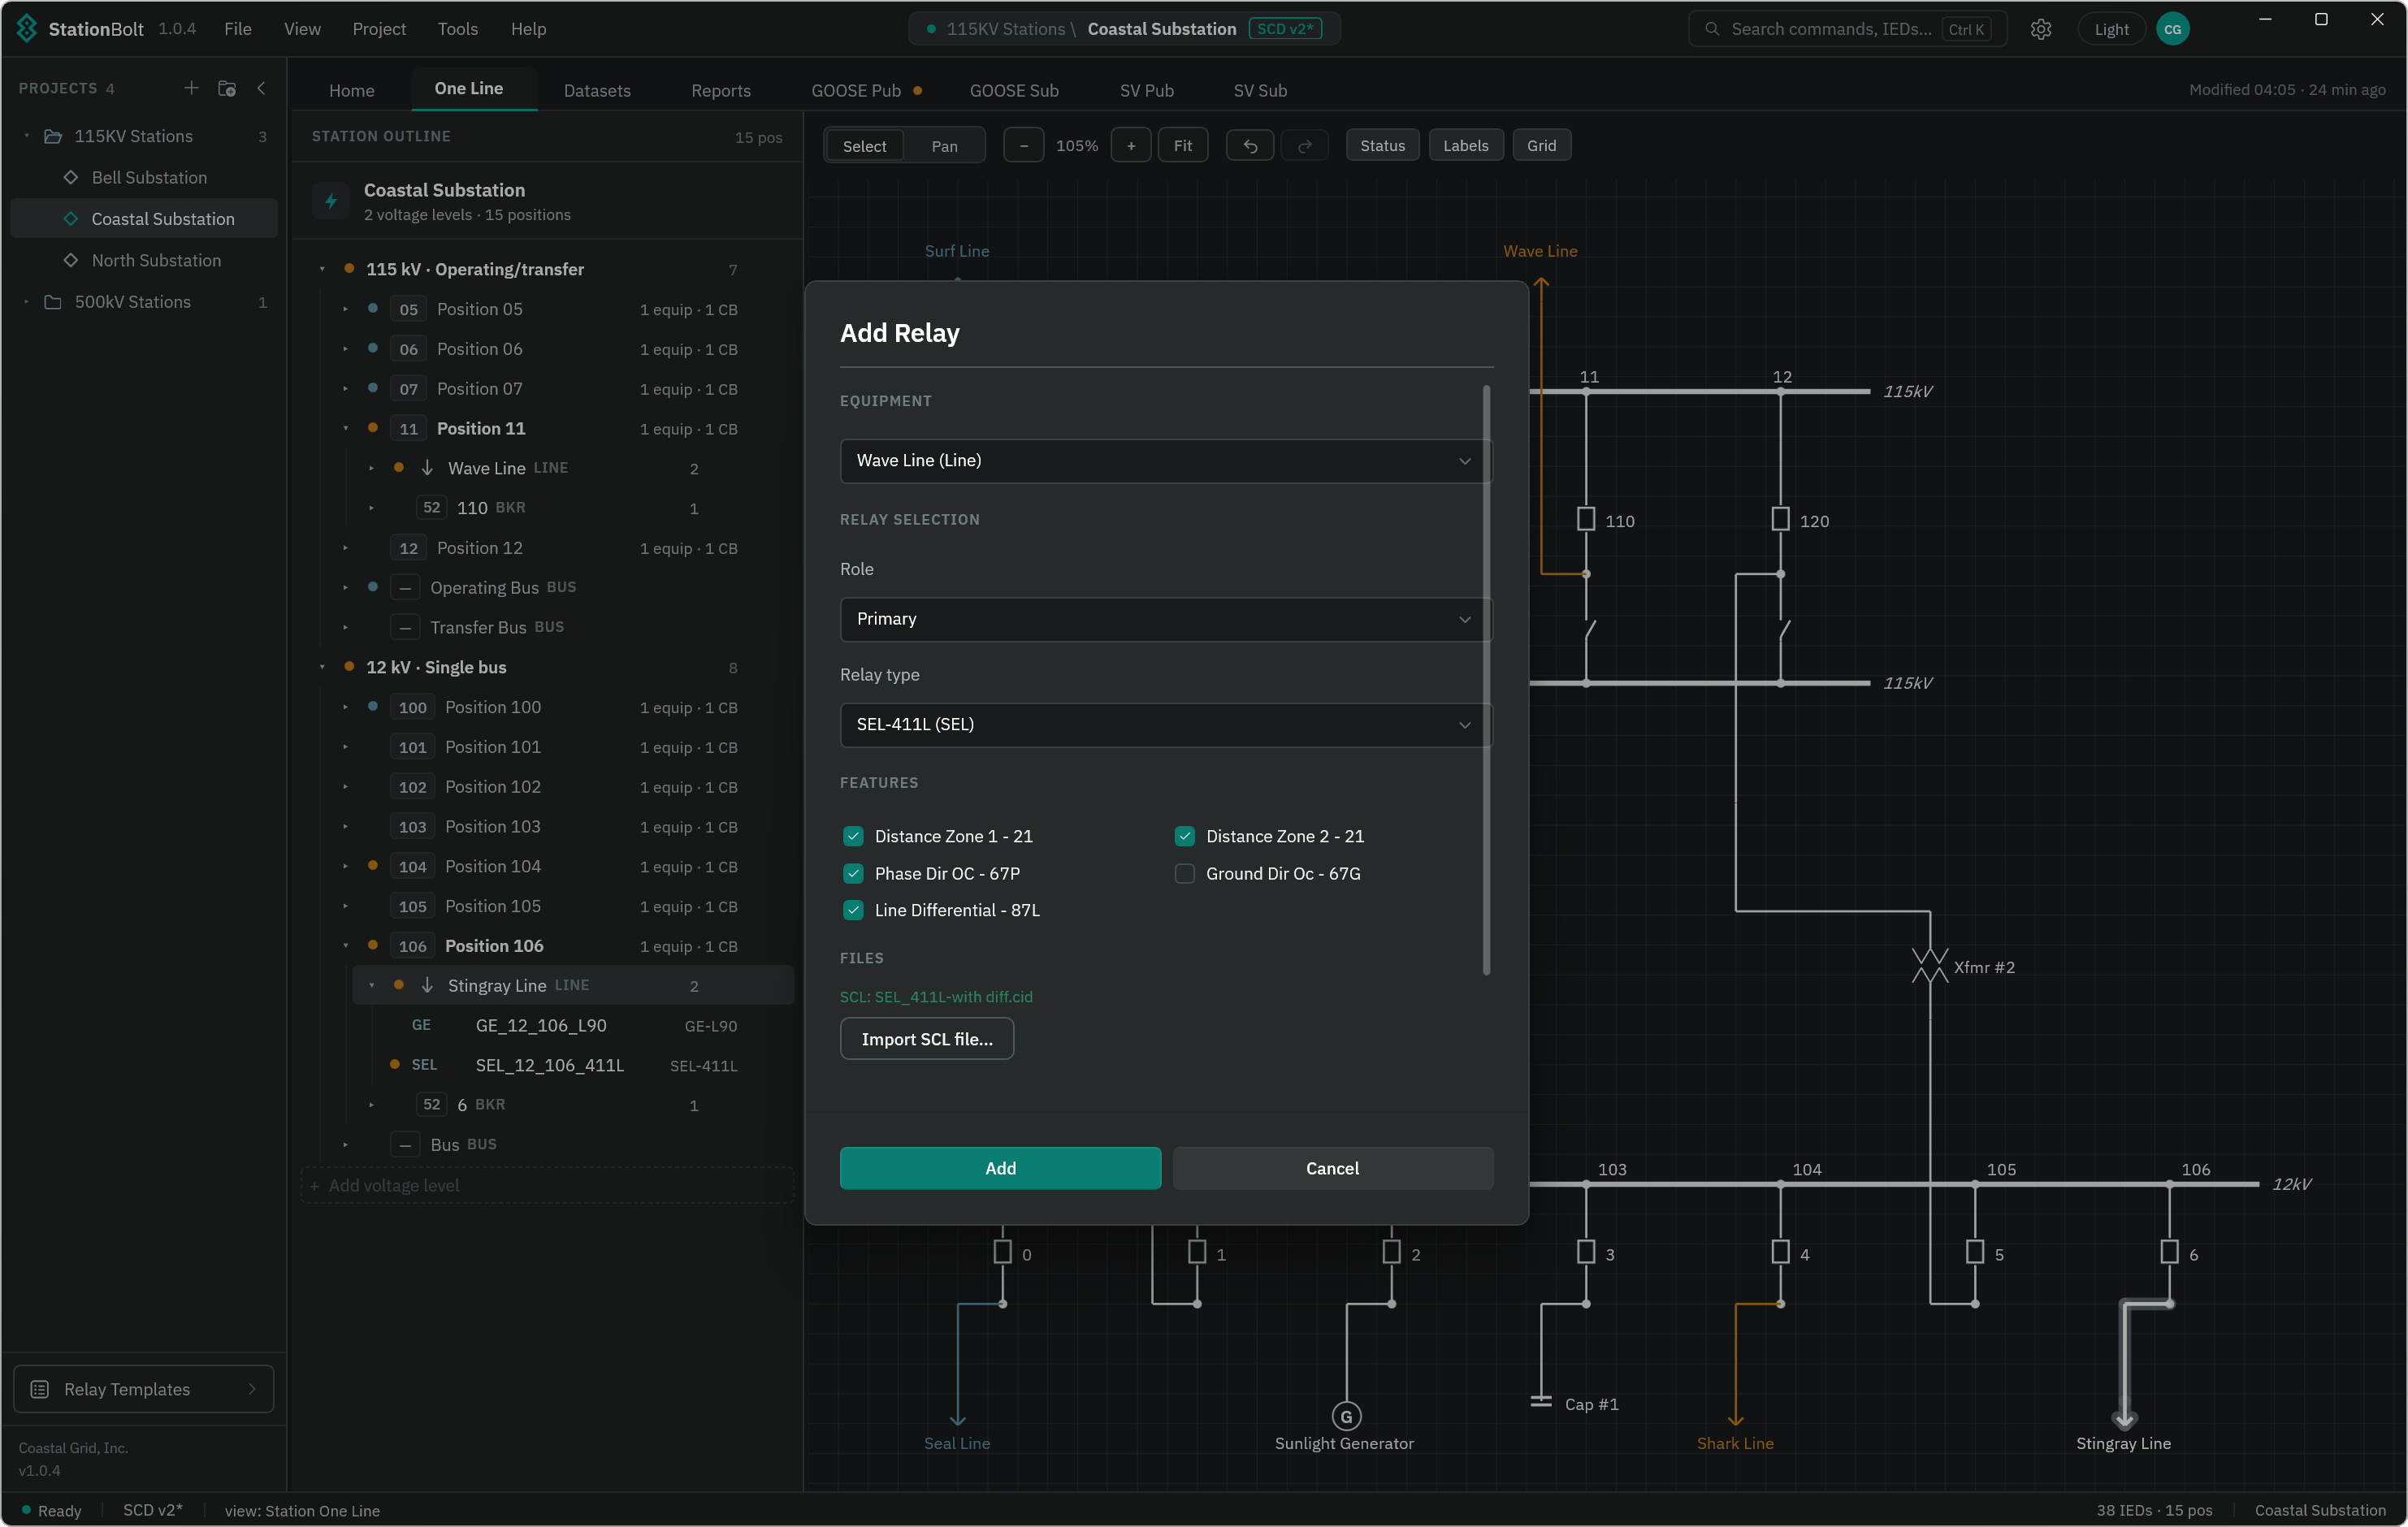Zoom out with the minus button

(1023, 146)
